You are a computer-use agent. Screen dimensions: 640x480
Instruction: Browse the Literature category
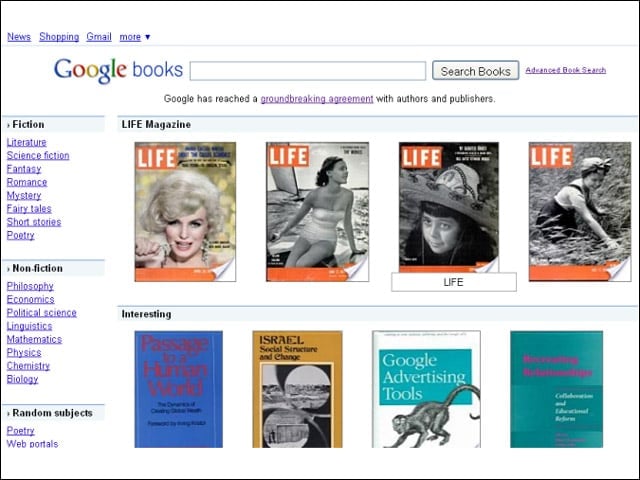tap(27, 142)
